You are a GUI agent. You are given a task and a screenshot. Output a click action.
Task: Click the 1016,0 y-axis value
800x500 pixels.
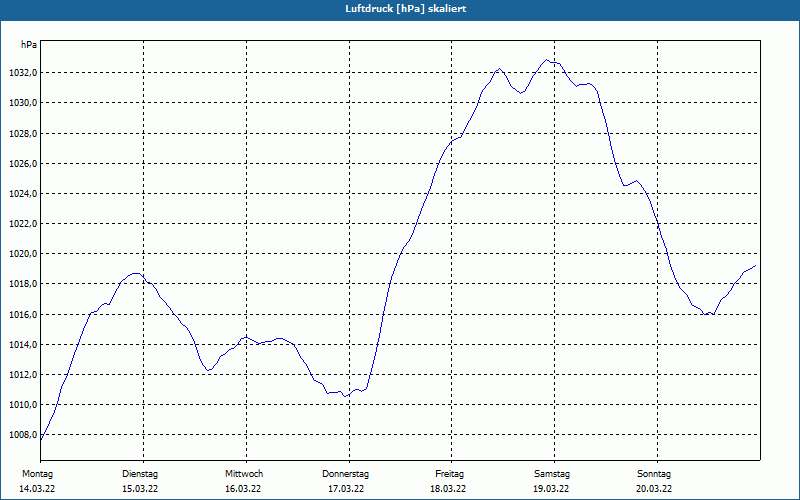pyautogui.click(x=23, y=315)
